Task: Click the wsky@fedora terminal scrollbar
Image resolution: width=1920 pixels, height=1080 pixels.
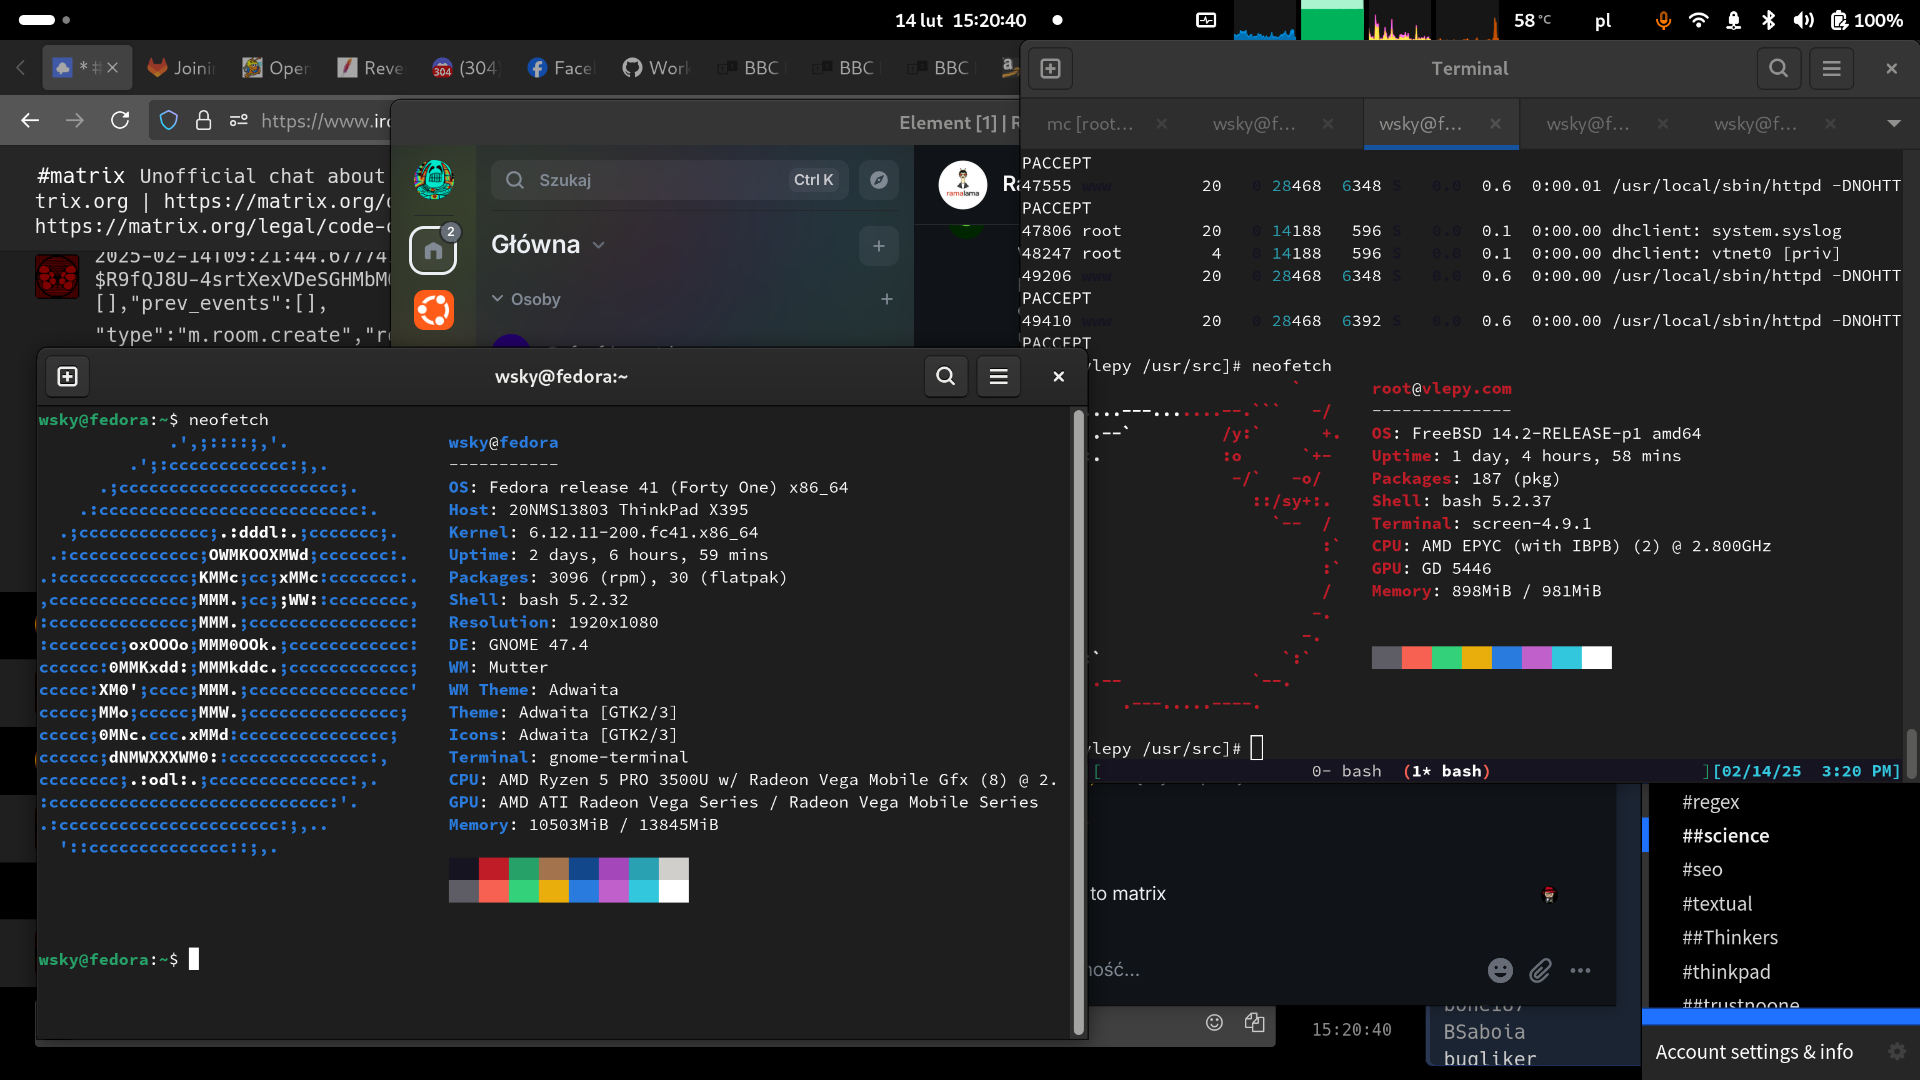Action: (x=1078, y=720)
